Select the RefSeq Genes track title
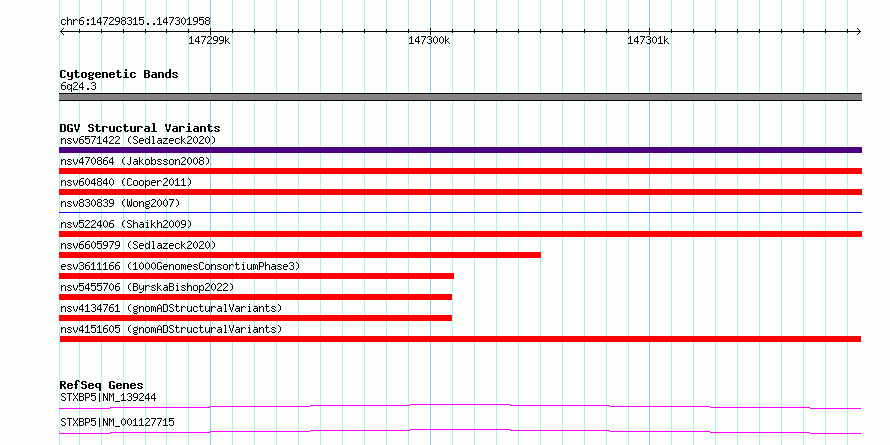The image size is (890, 445). pos(102,386)
